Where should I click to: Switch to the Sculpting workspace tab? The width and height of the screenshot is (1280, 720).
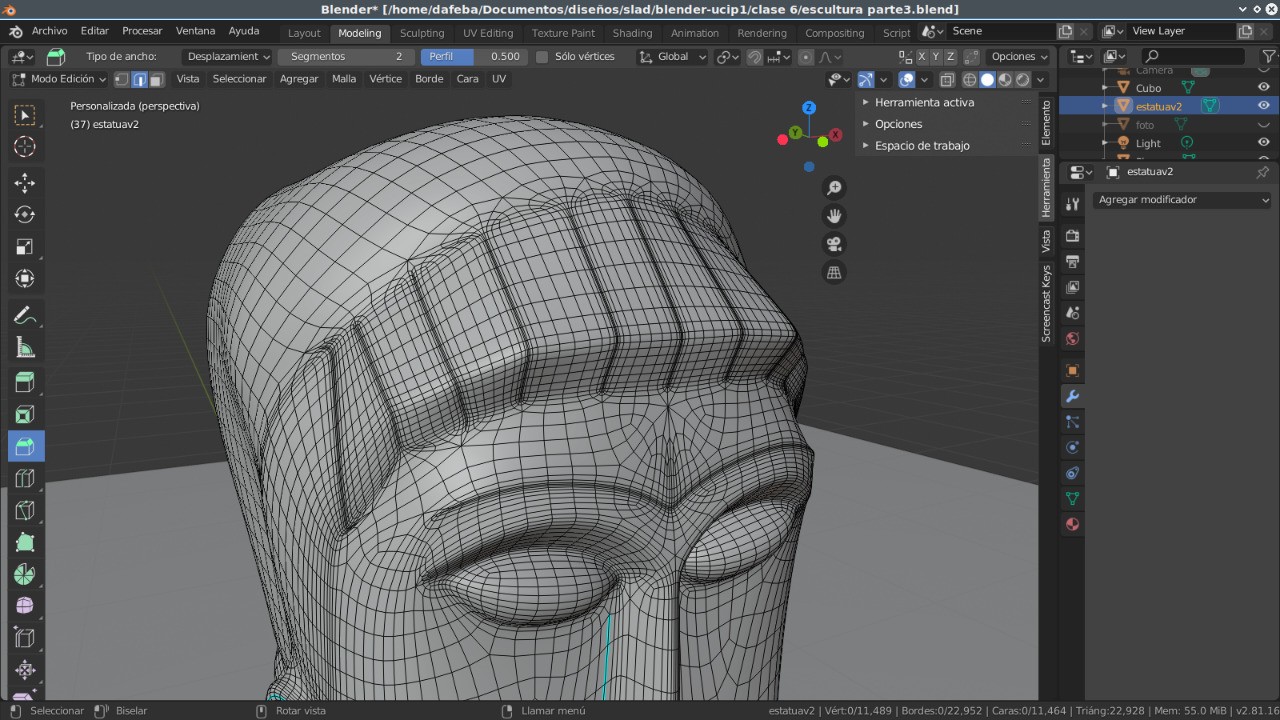pos(421,33)
